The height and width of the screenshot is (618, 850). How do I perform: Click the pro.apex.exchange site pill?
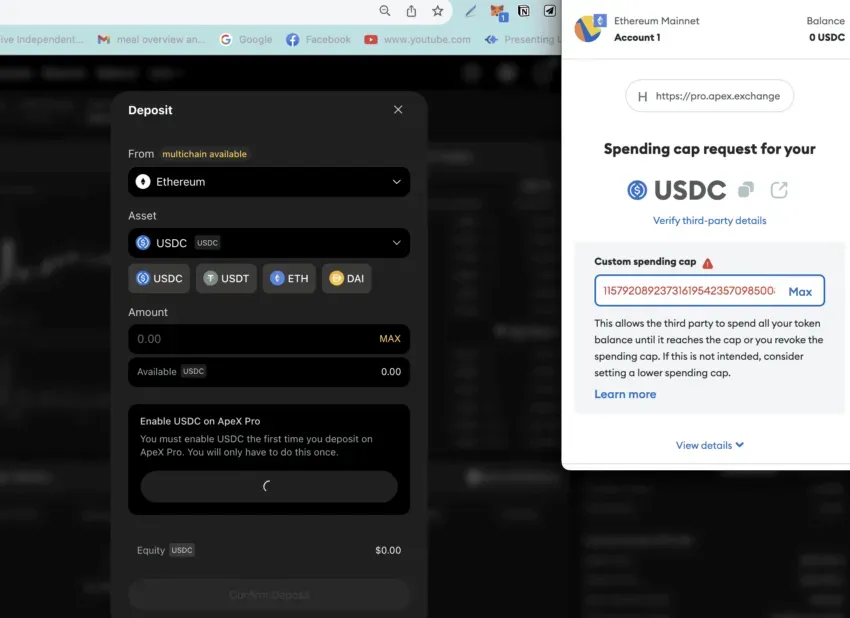(710, 96)
